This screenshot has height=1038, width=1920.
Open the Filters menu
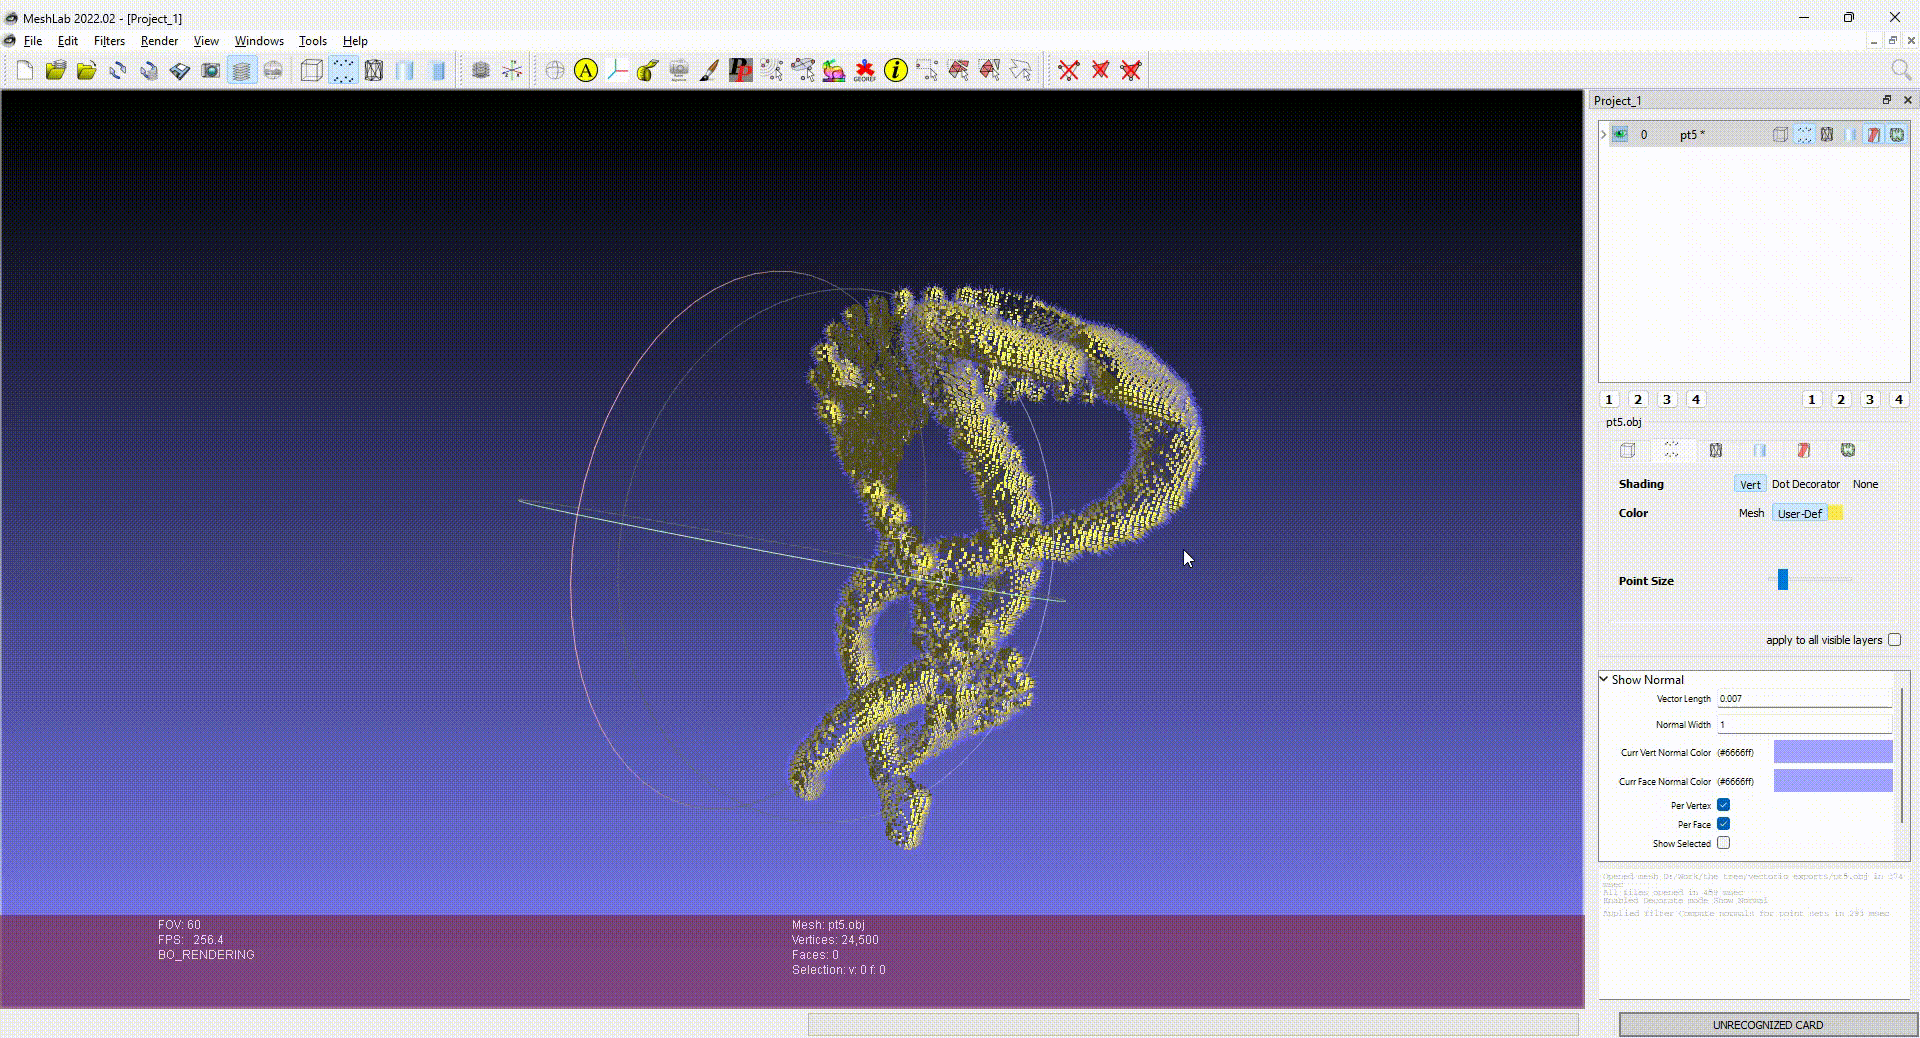(x=109, y=41)
